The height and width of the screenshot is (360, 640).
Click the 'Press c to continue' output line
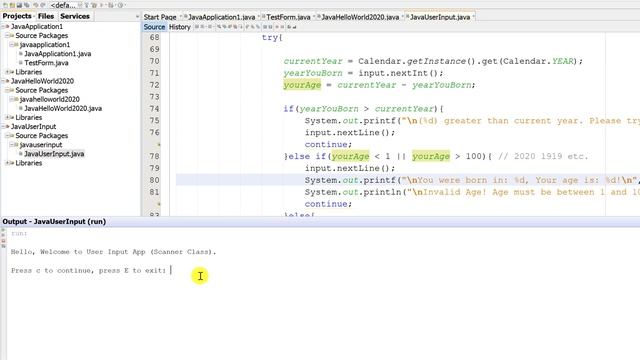(89, 270)
